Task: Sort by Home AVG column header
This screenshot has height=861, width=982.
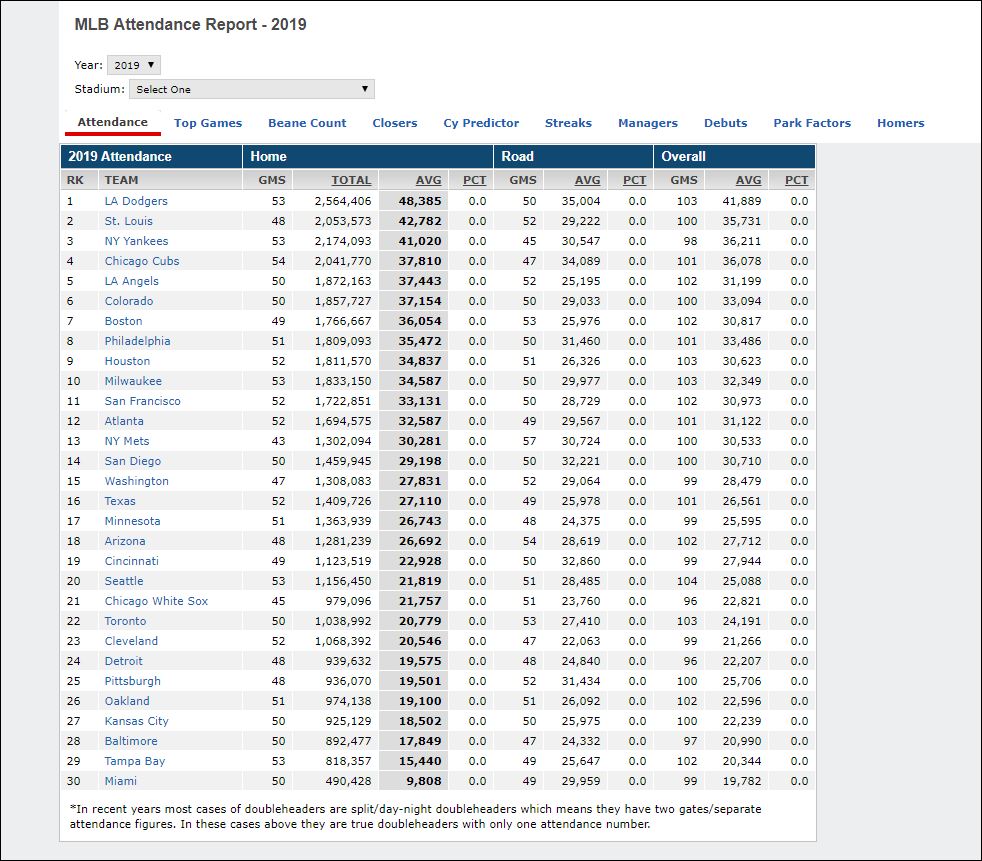Action: click(428, 180)
